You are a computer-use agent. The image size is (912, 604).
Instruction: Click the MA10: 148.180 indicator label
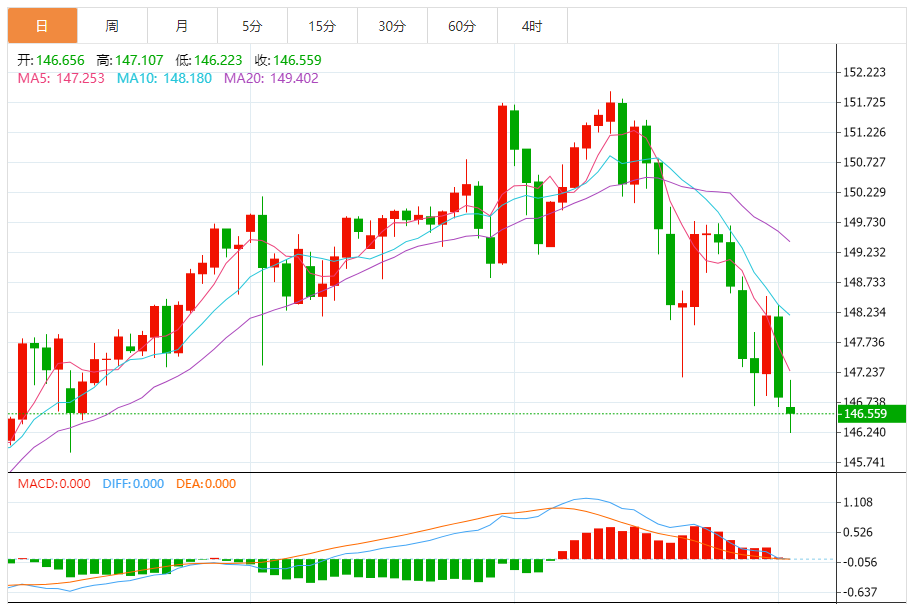(x=164, y=78)
